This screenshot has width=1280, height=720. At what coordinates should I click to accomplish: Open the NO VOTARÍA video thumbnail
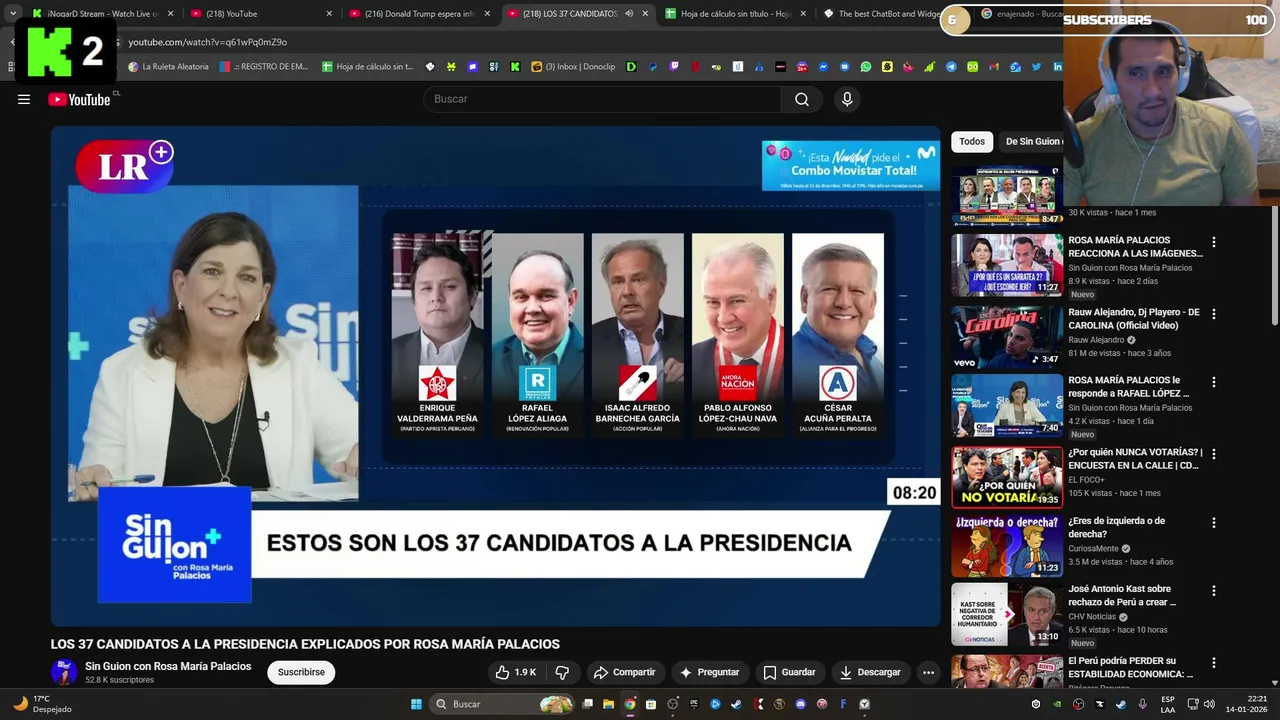pyautogui.click(x=1007, y=477)
